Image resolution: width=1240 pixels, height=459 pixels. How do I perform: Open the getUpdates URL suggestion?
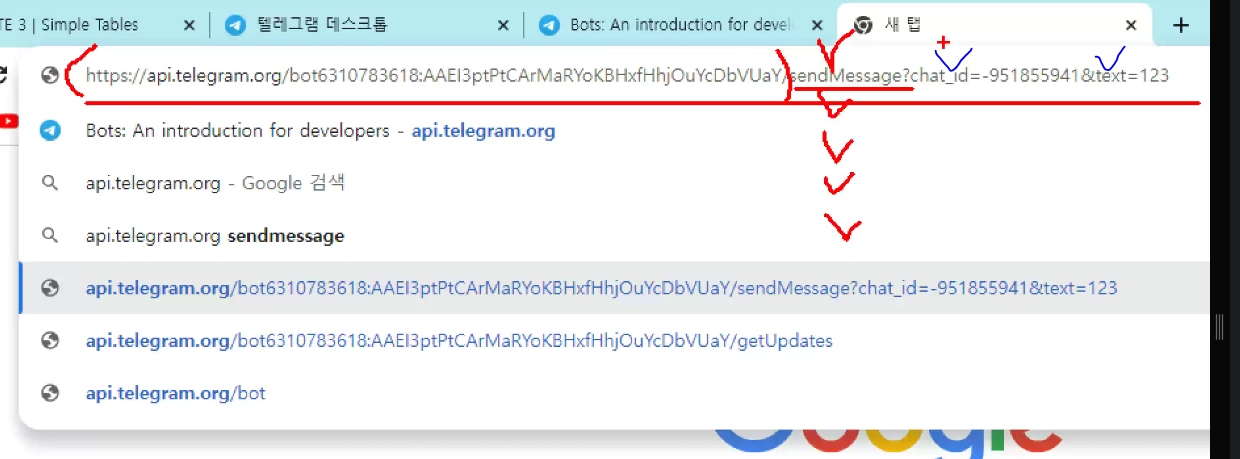click(x=614, y=341)
